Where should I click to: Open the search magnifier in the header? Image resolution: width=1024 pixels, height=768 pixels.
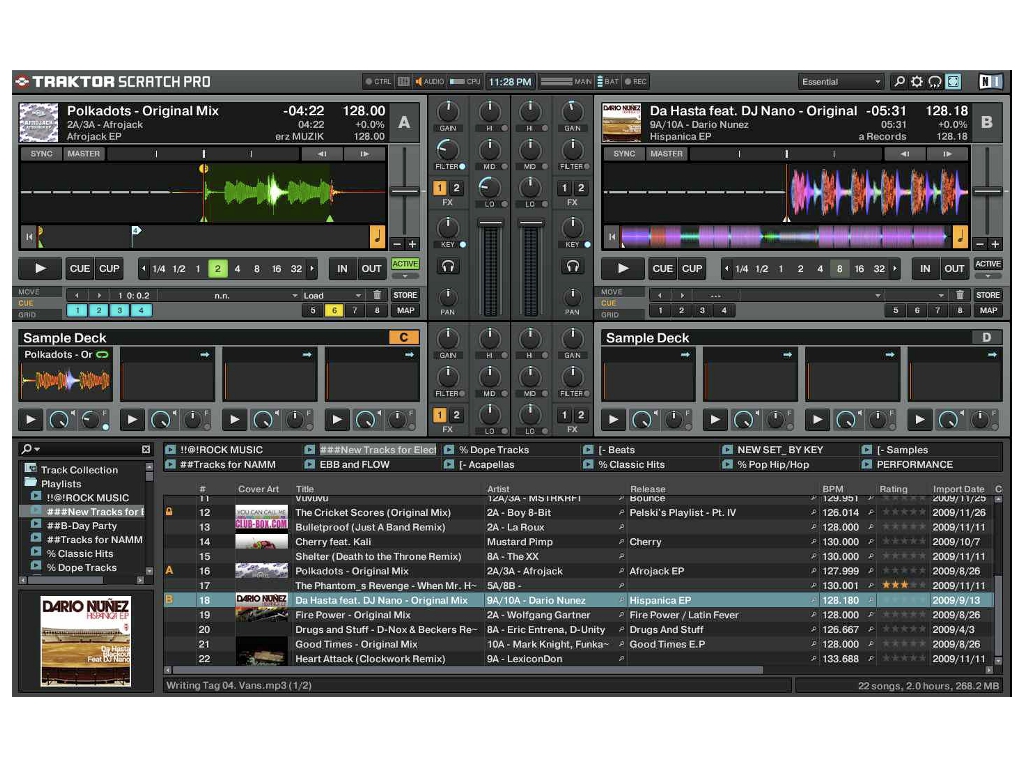(x=899, y=82)
